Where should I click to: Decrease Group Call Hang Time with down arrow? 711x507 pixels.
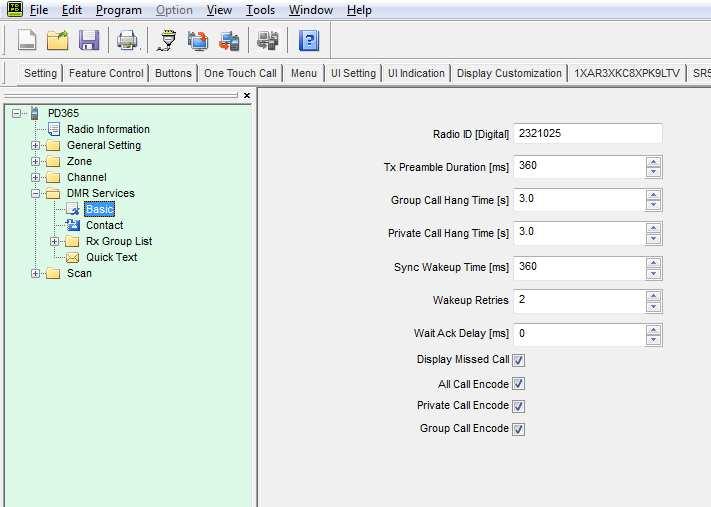(x=653, y=205)
